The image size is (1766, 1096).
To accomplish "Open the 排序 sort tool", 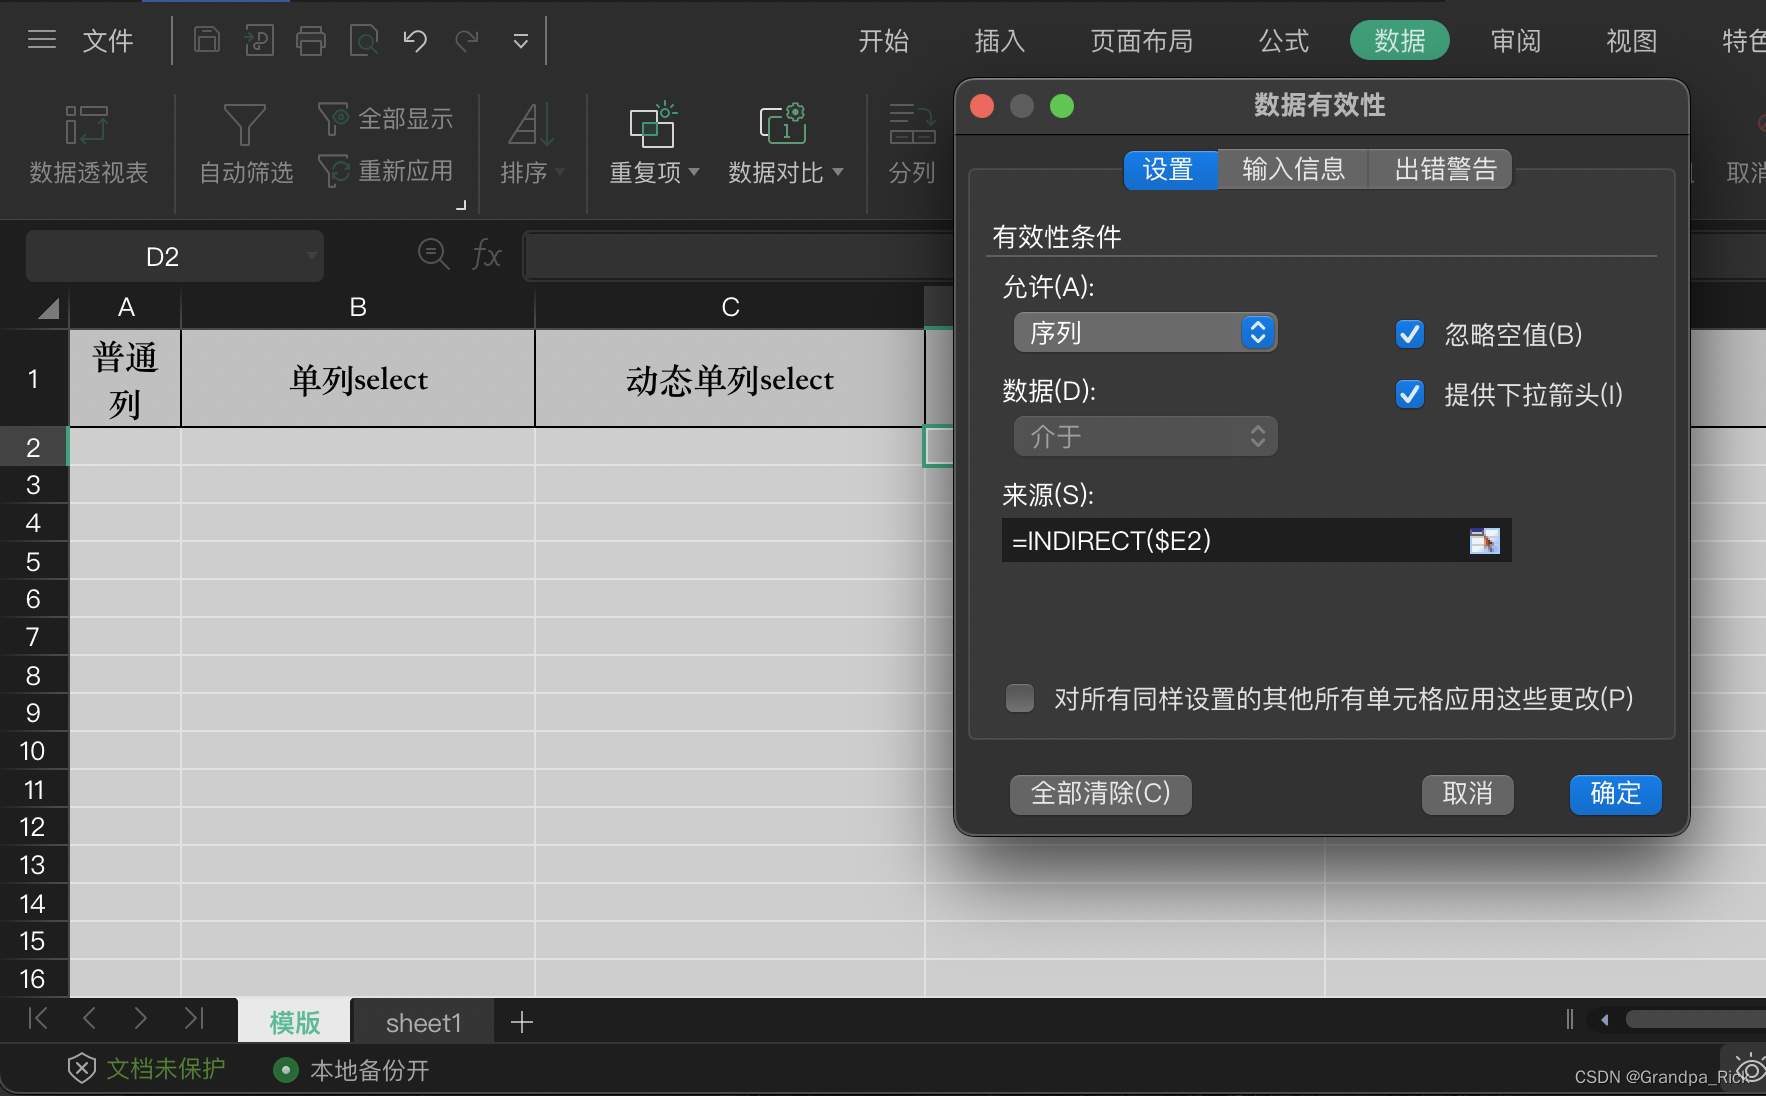I will (x=527, y=145).
